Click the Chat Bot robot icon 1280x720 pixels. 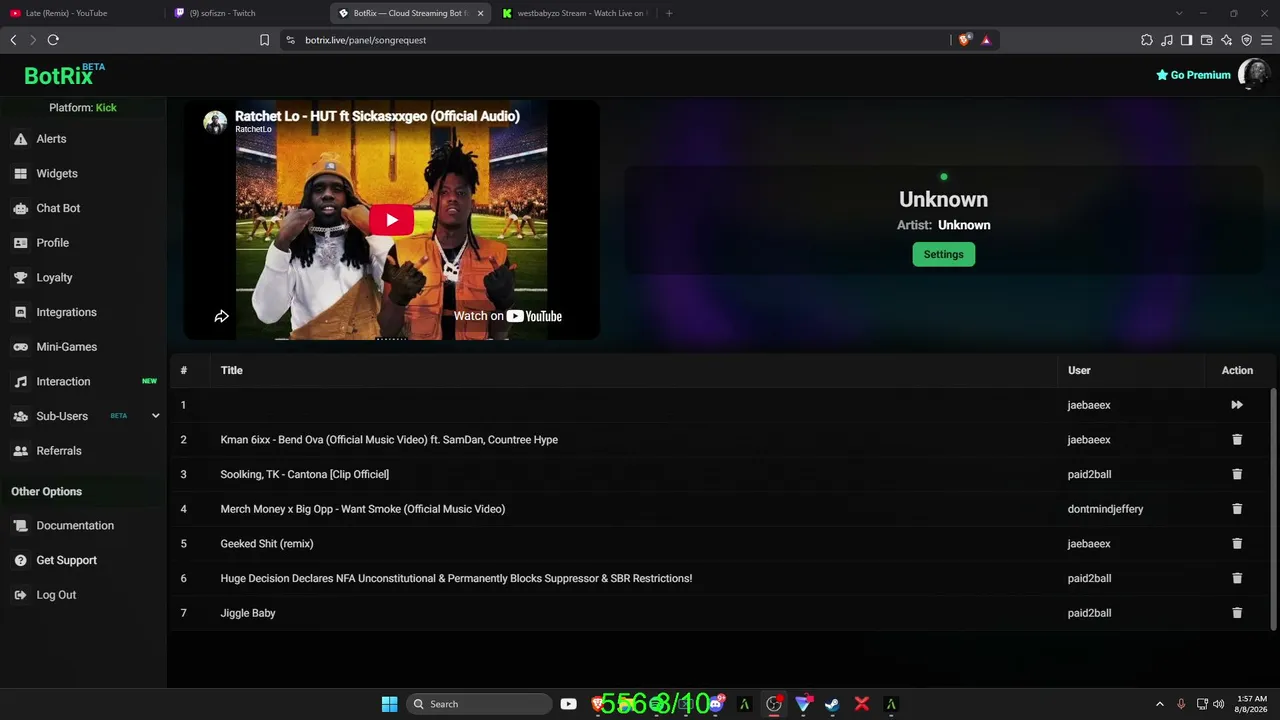20,208
